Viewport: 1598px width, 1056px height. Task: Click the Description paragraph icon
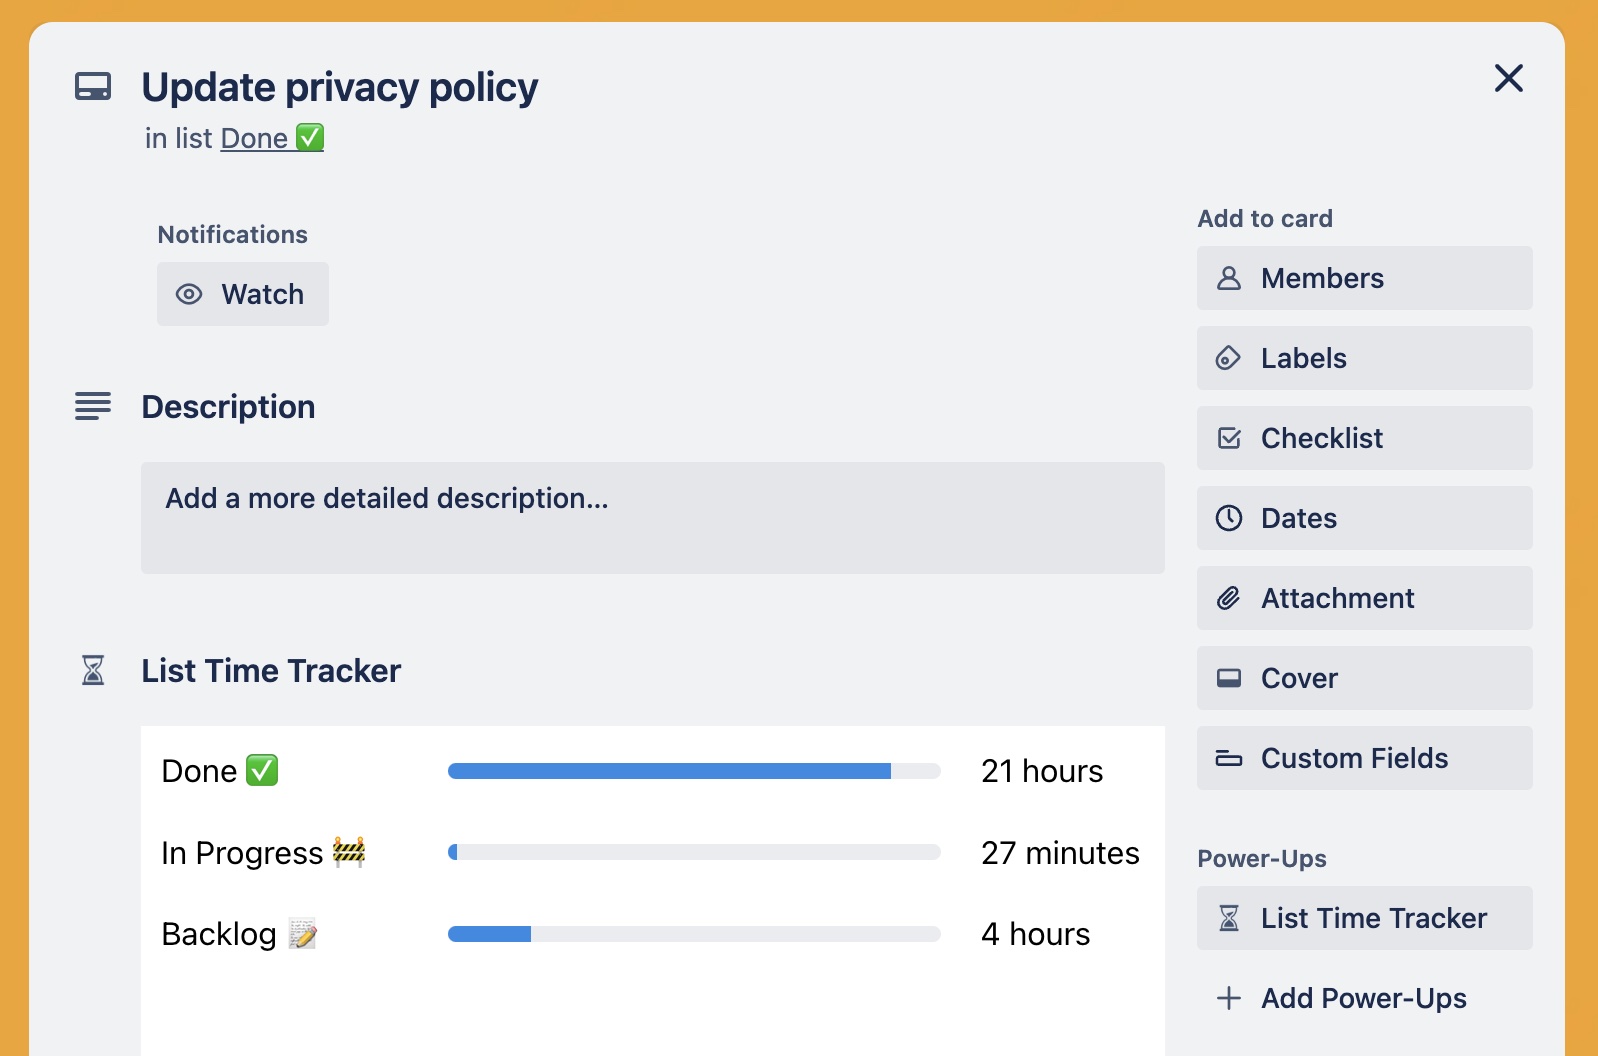[93, 406]
